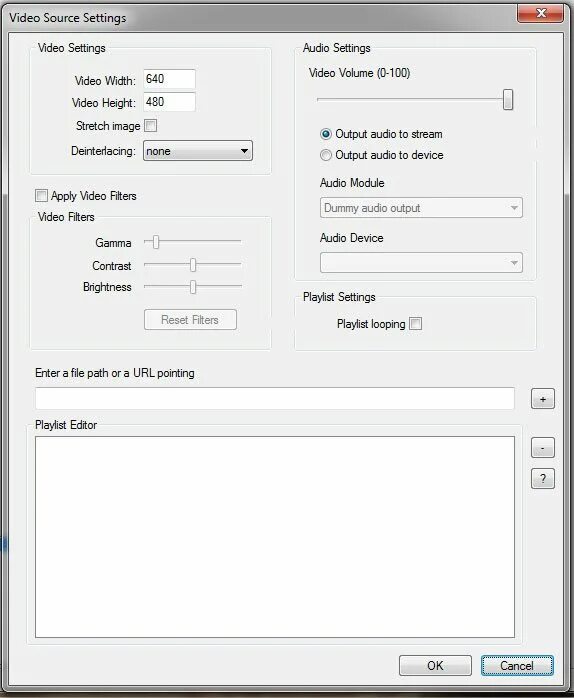The height and width of the screenshot is (698, 574).
Task: Enable the Playlist looping checkbox
Action: point(415,324)
